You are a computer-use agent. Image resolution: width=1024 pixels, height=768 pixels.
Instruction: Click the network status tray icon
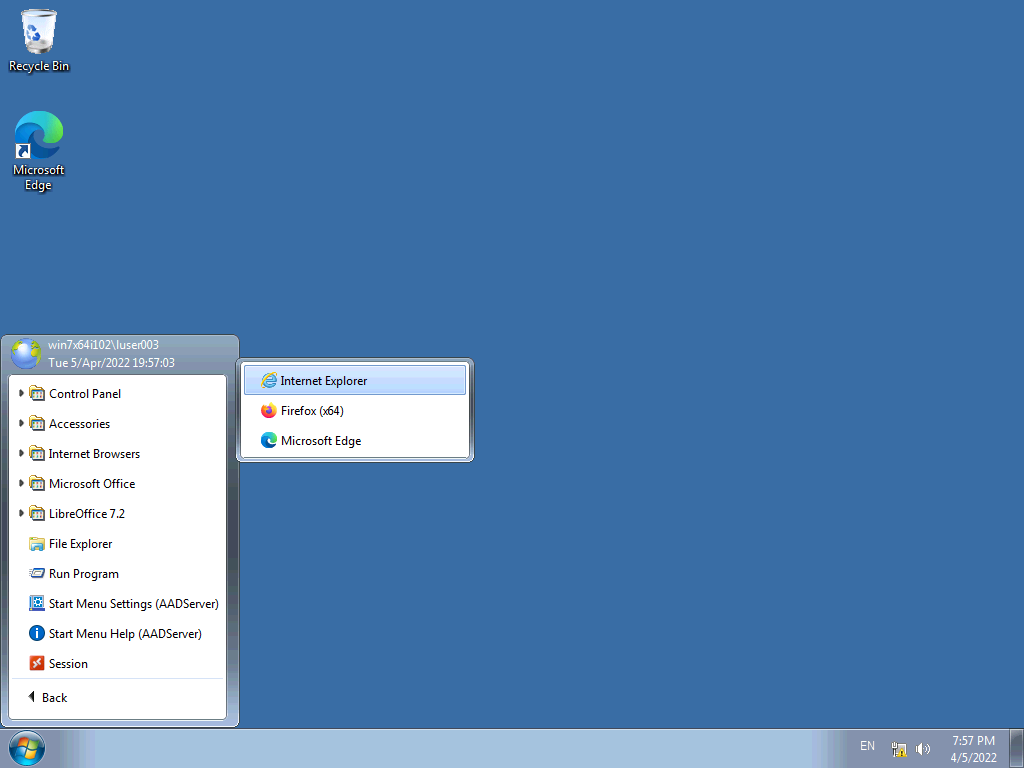pos(899,749)
